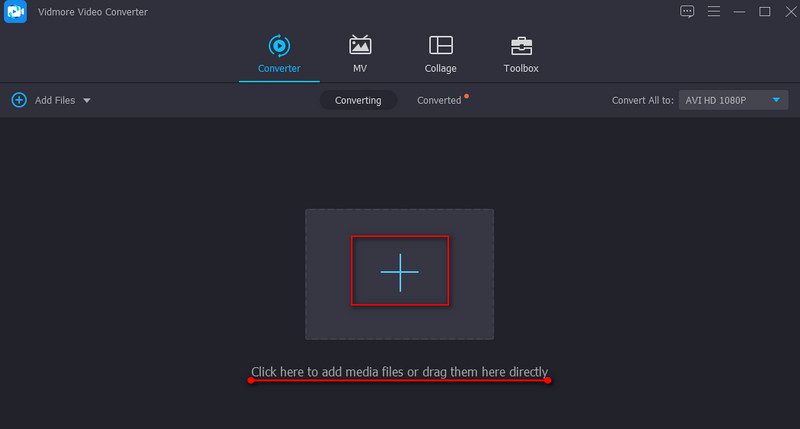This screenshot has height=429, width=800.
Task: Open the feedback chat icon in title bar
Action: click(687, 11)
